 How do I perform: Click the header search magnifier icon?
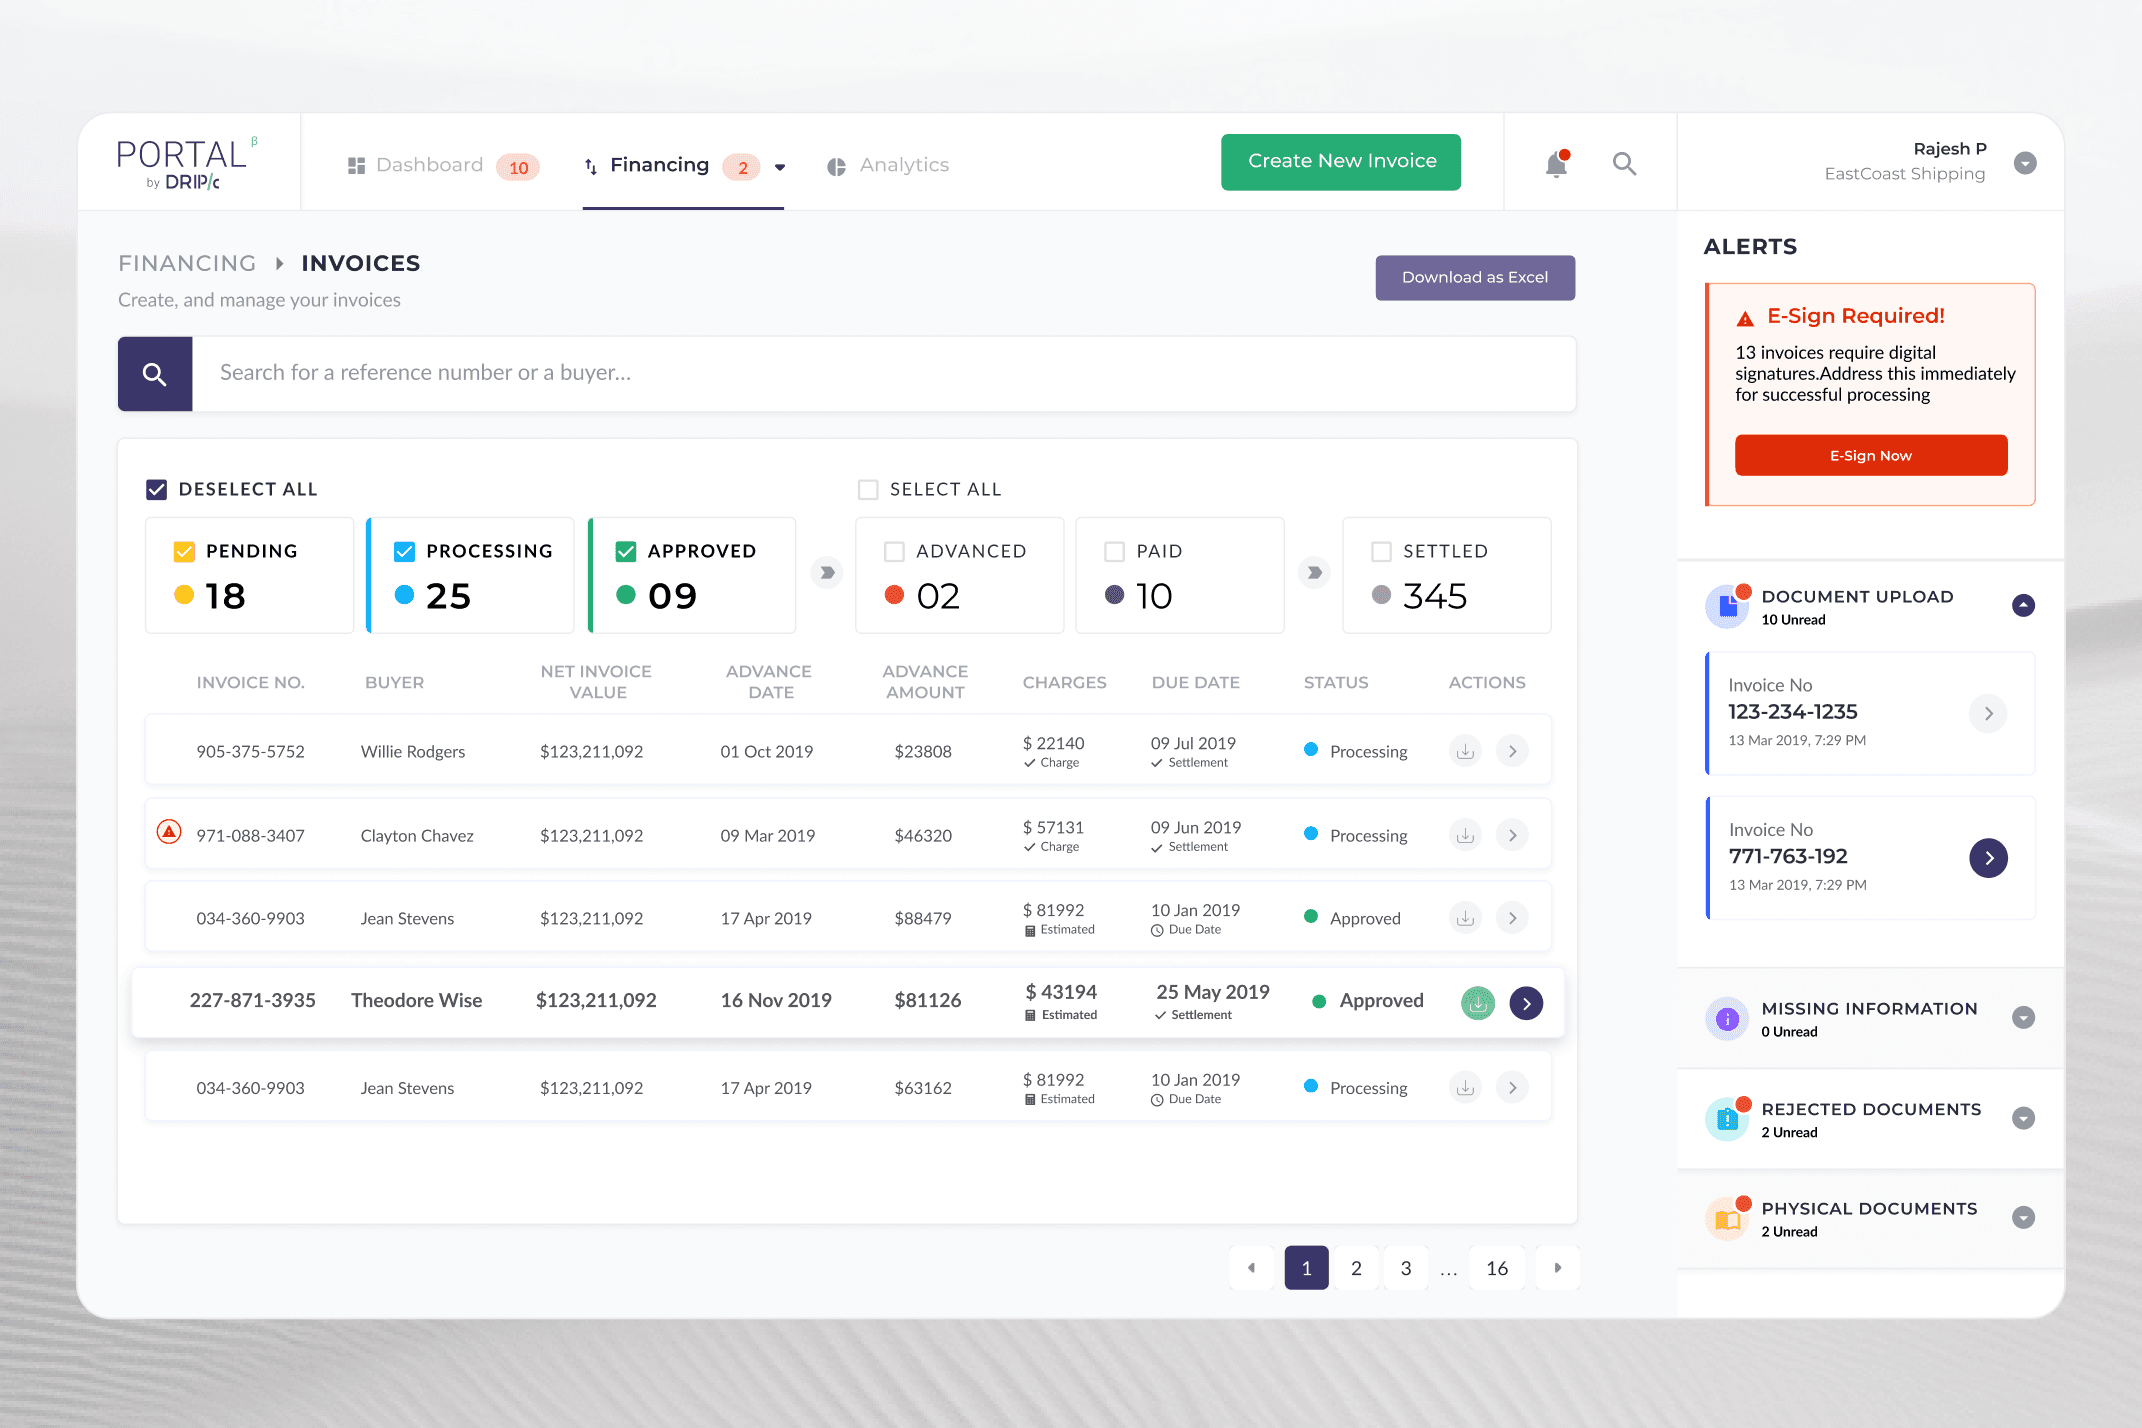click(x=1624, y=164)
